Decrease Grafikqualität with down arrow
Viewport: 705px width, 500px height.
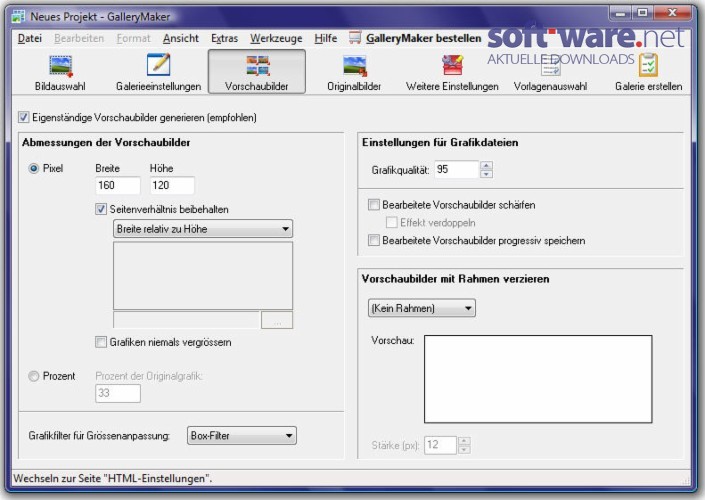click(486, 174)
